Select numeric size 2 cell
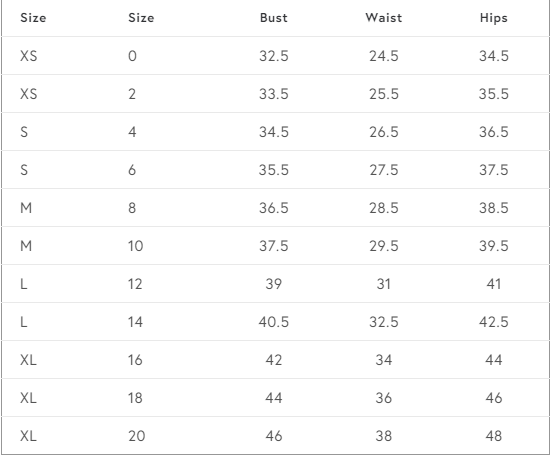Screen dimensions: 550x457 tap(132, 94)
